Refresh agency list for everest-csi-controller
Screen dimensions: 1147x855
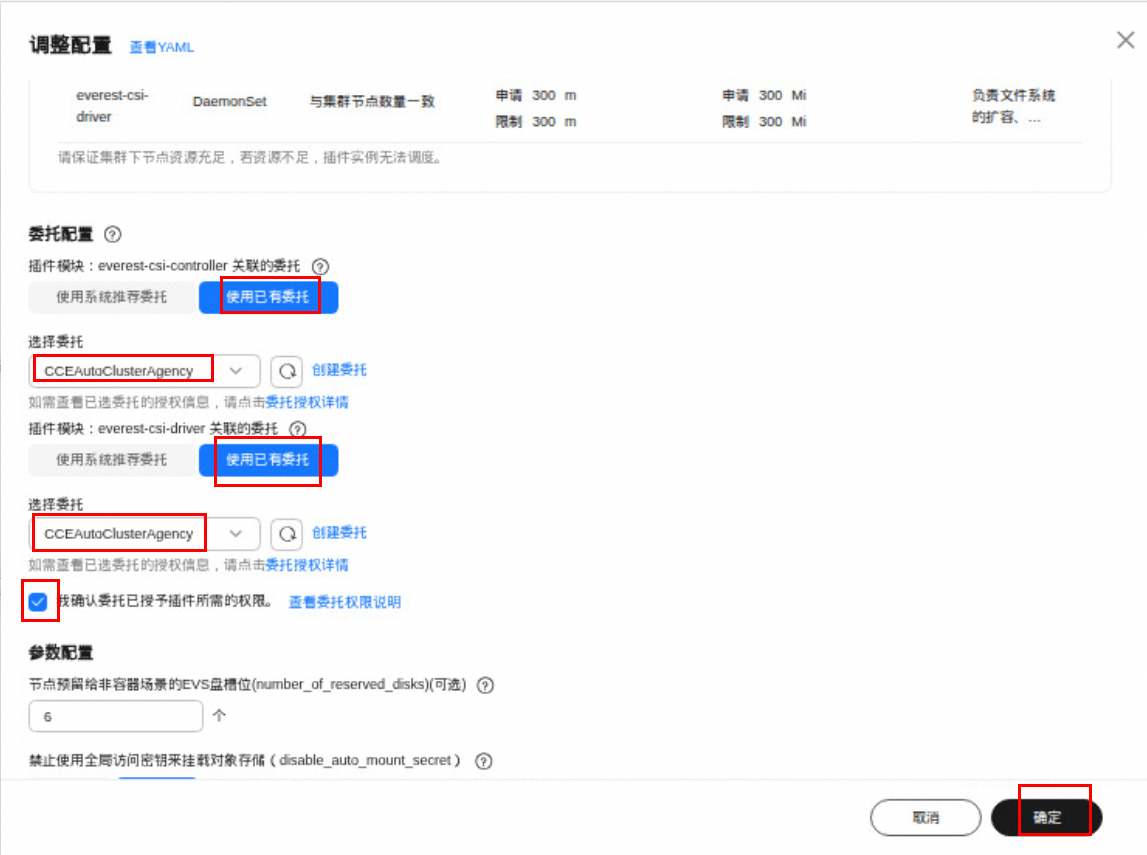coord(287,371)
